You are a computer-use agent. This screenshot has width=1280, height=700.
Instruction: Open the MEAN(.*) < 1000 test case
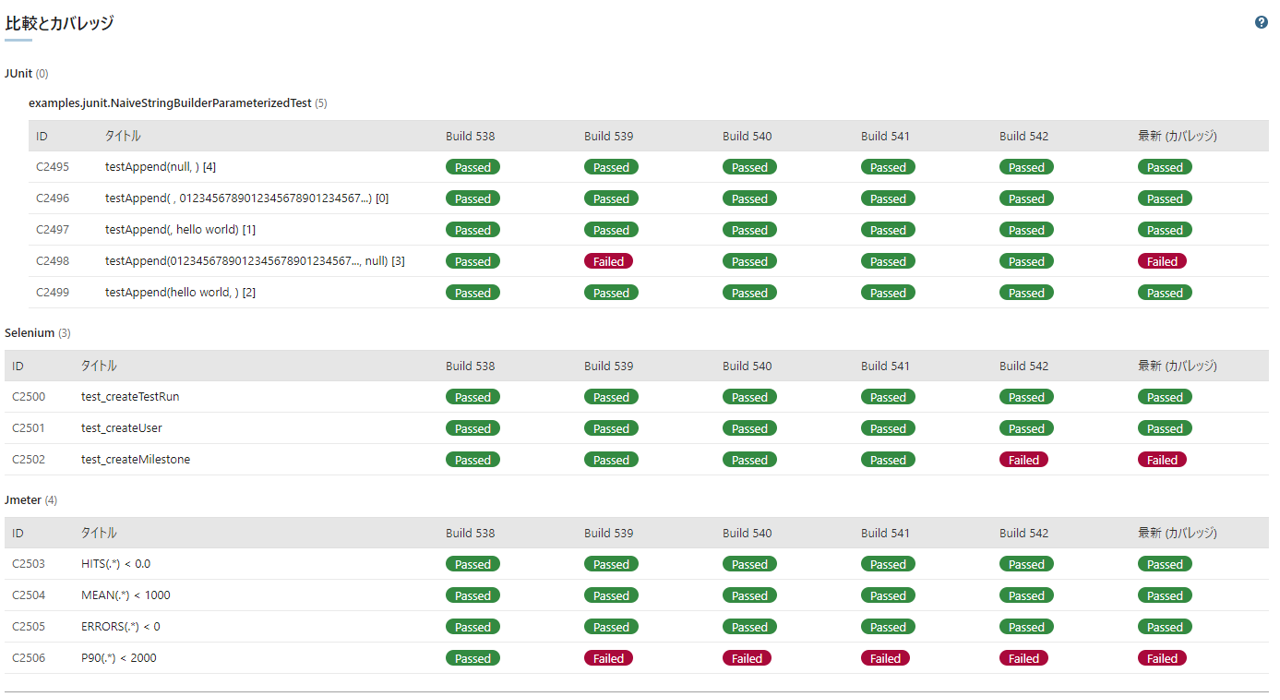pos(125,595)
